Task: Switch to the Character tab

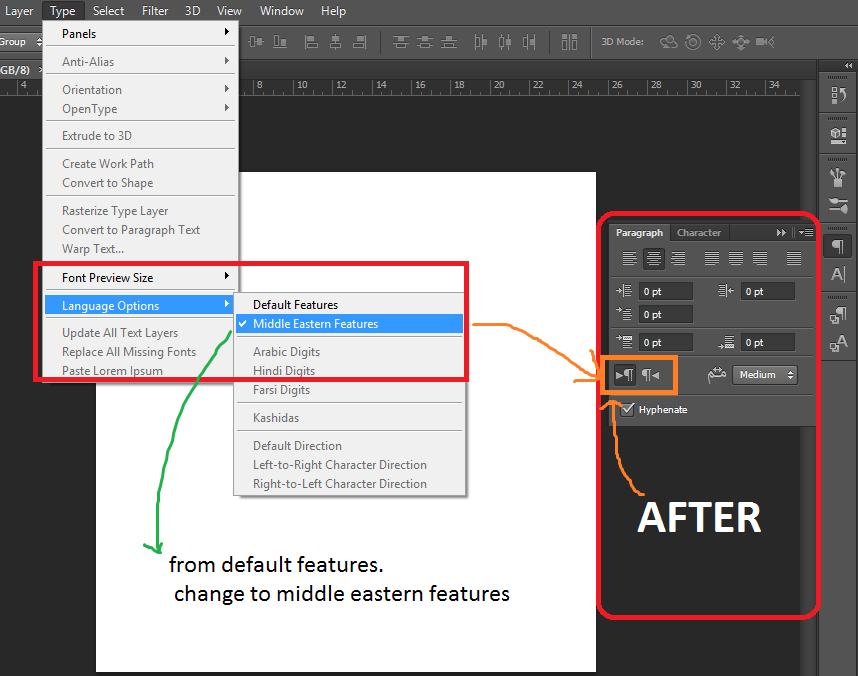Action: click(698, 233)
